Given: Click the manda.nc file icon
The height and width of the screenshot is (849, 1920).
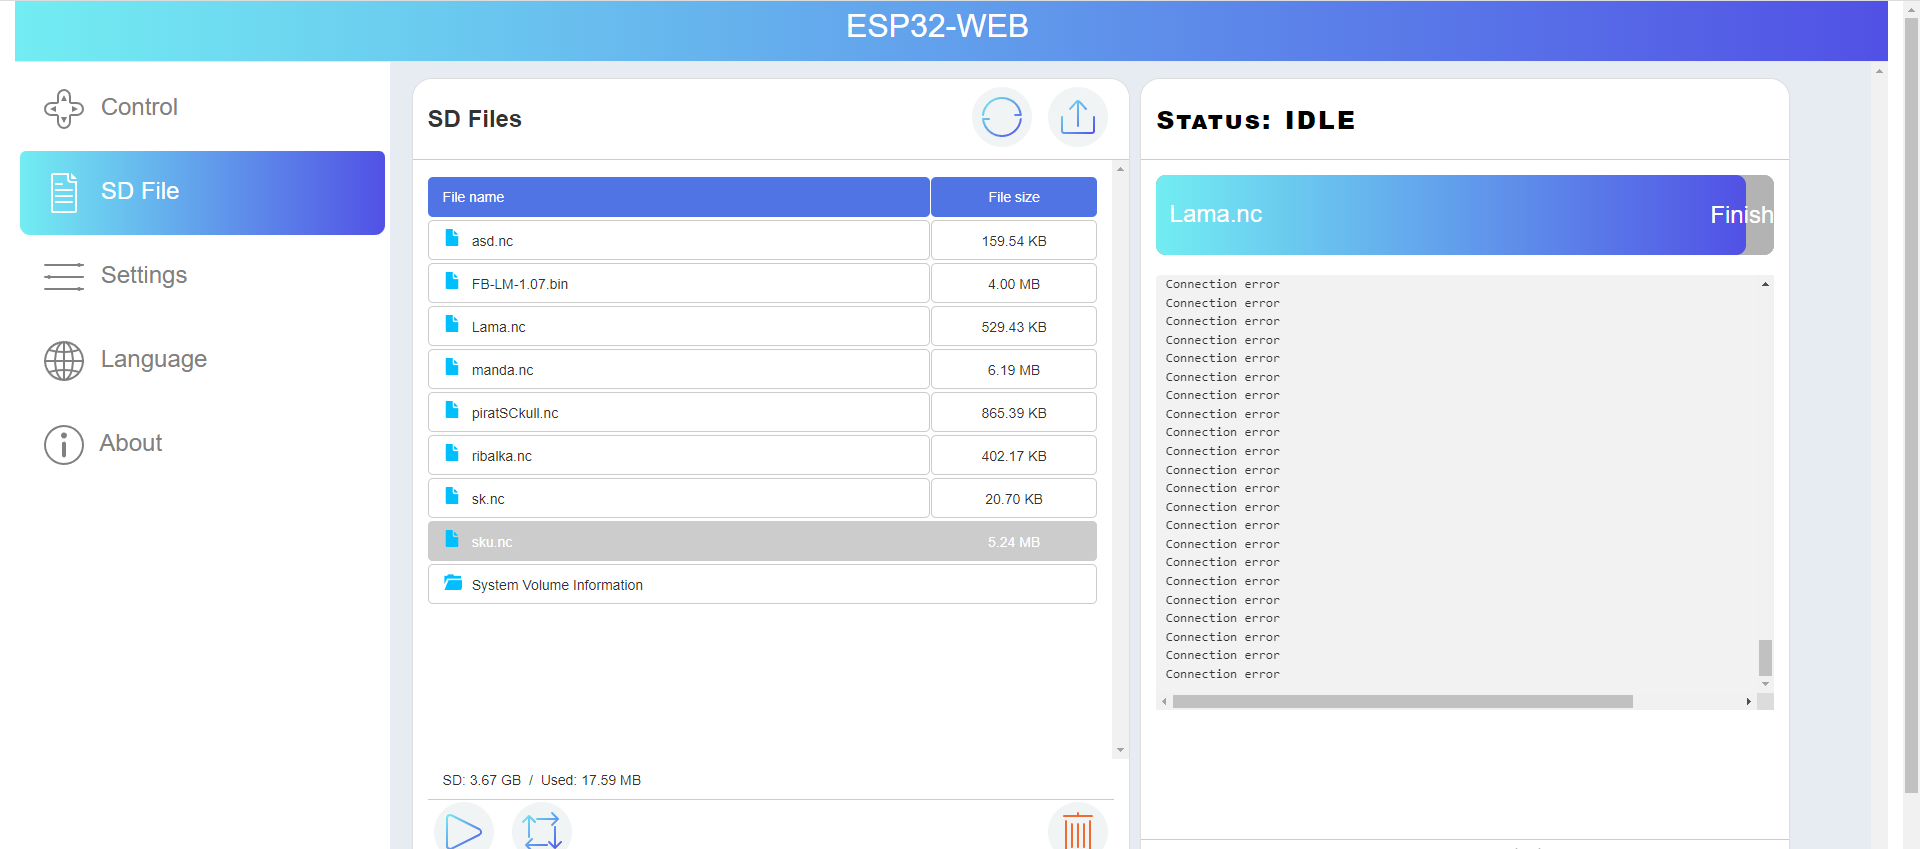Looking at the screenshot, I should tap(452, 368).
